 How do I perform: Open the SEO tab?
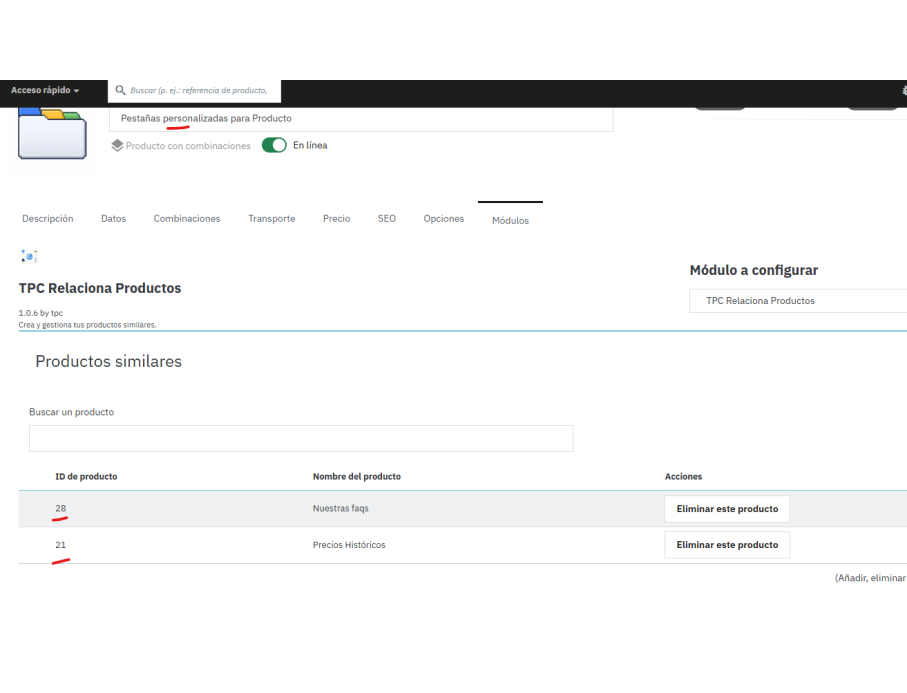point(387,219)
